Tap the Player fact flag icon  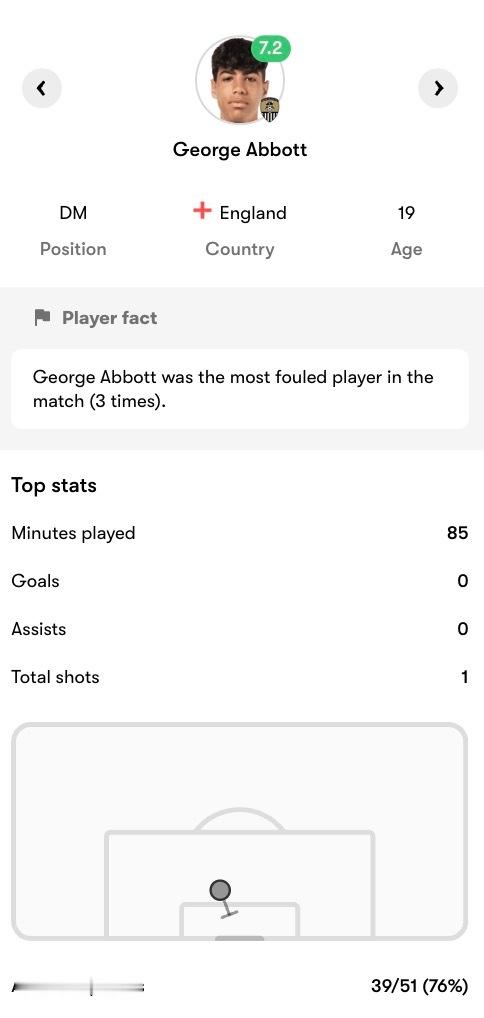click(42, 317)
